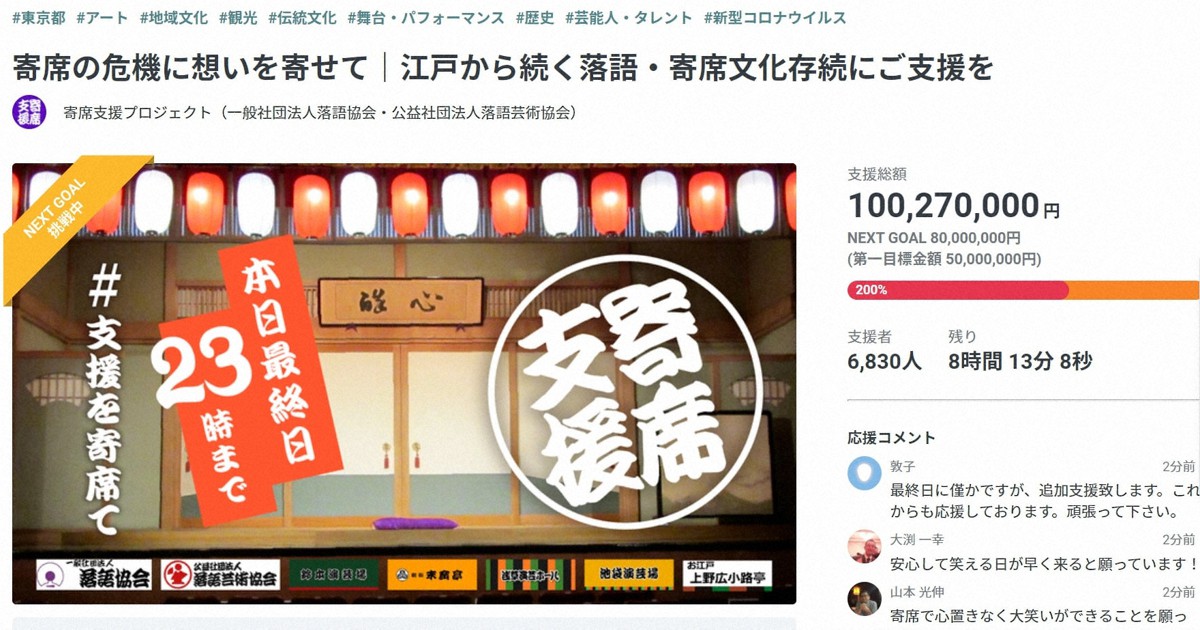
Task: Click the 落語協会 logo on banner
Action: click(93, 575)
